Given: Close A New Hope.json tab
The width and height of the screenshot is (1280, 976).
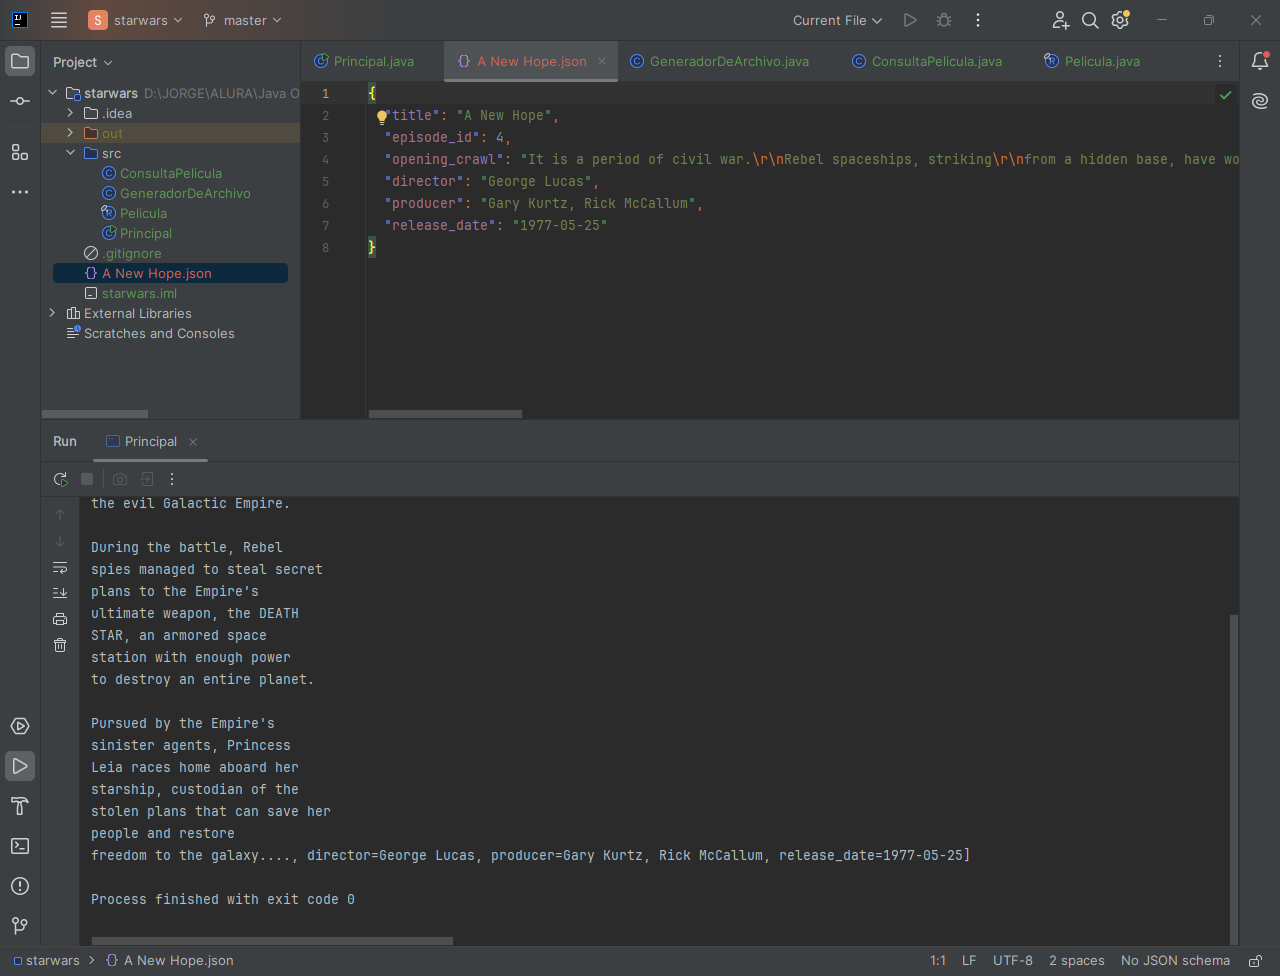Looking at the screenshot, I should (x=602, y=61).
